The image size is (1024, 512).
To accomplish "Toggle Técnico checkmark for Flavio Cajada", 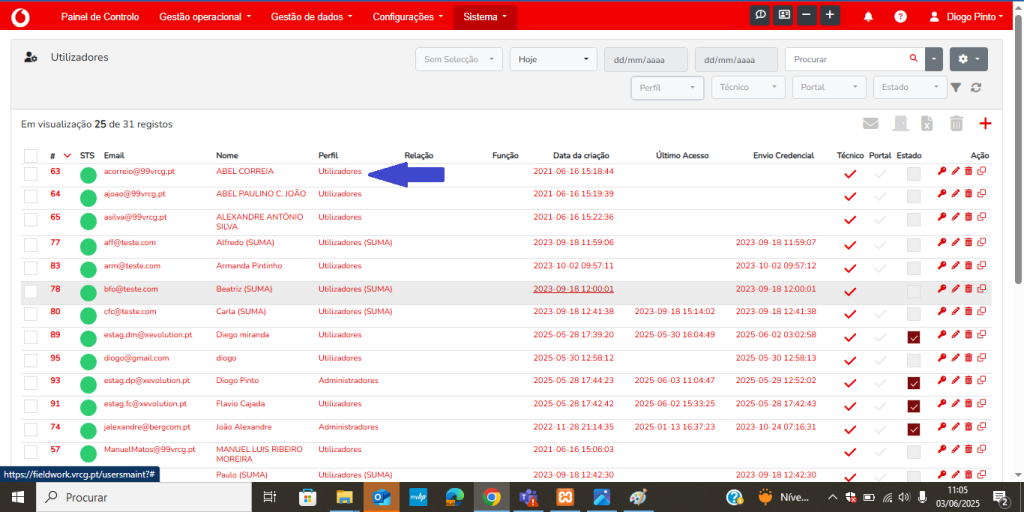I will pyautogui.click(x=850, y=406).
